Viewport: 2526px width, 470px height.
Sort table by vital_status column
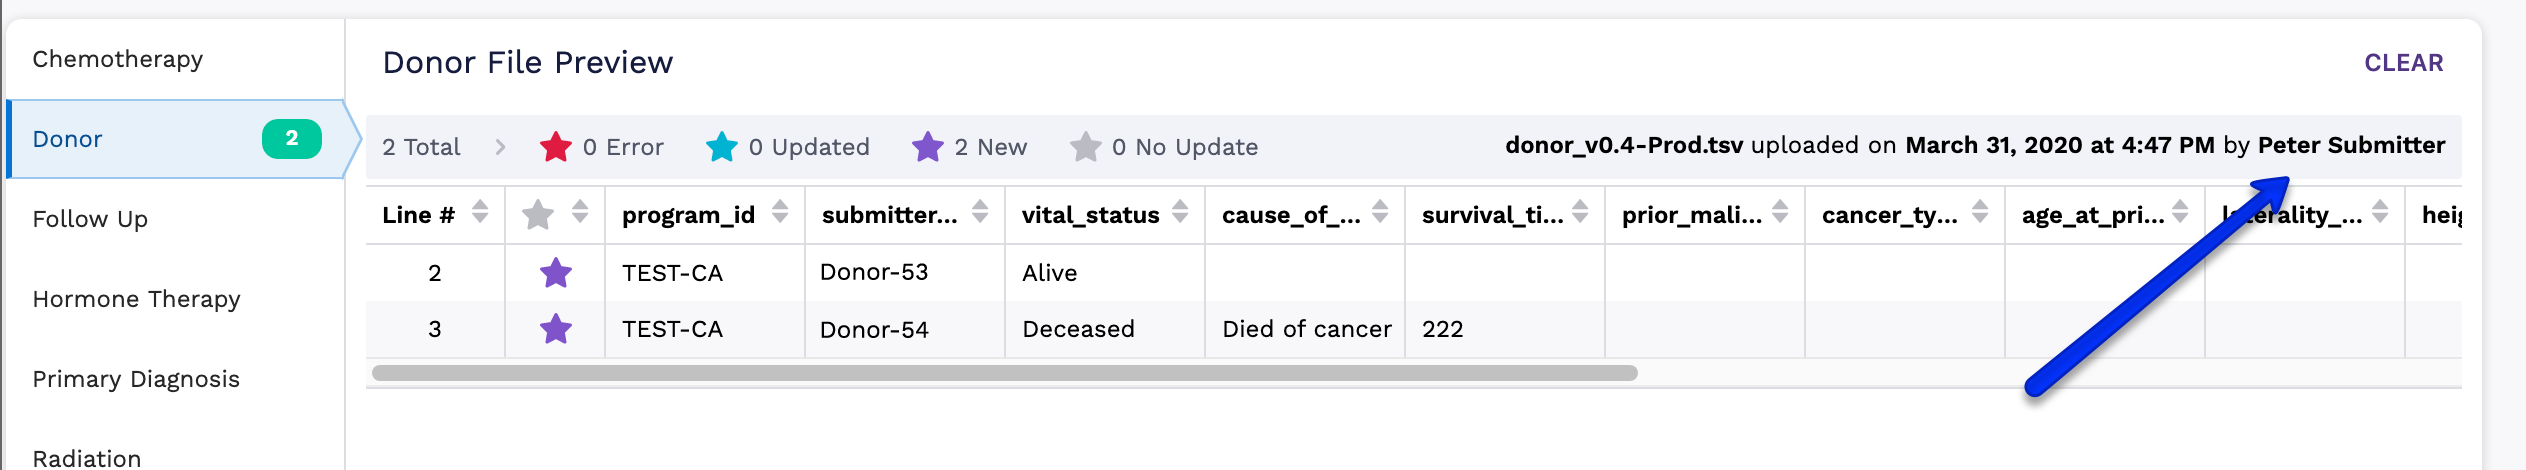coord(1180,212)
